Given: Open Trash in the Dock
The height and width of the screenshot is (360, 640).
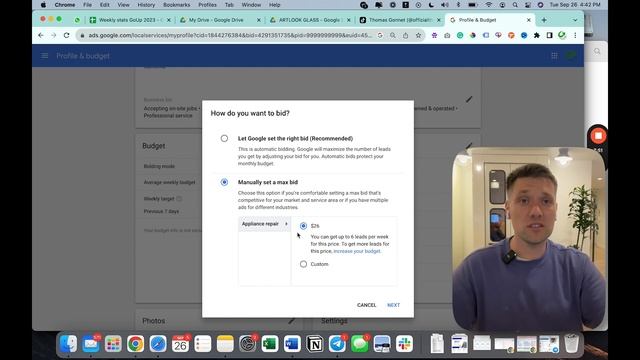Looking at the screenshot, I should point(571,344).
